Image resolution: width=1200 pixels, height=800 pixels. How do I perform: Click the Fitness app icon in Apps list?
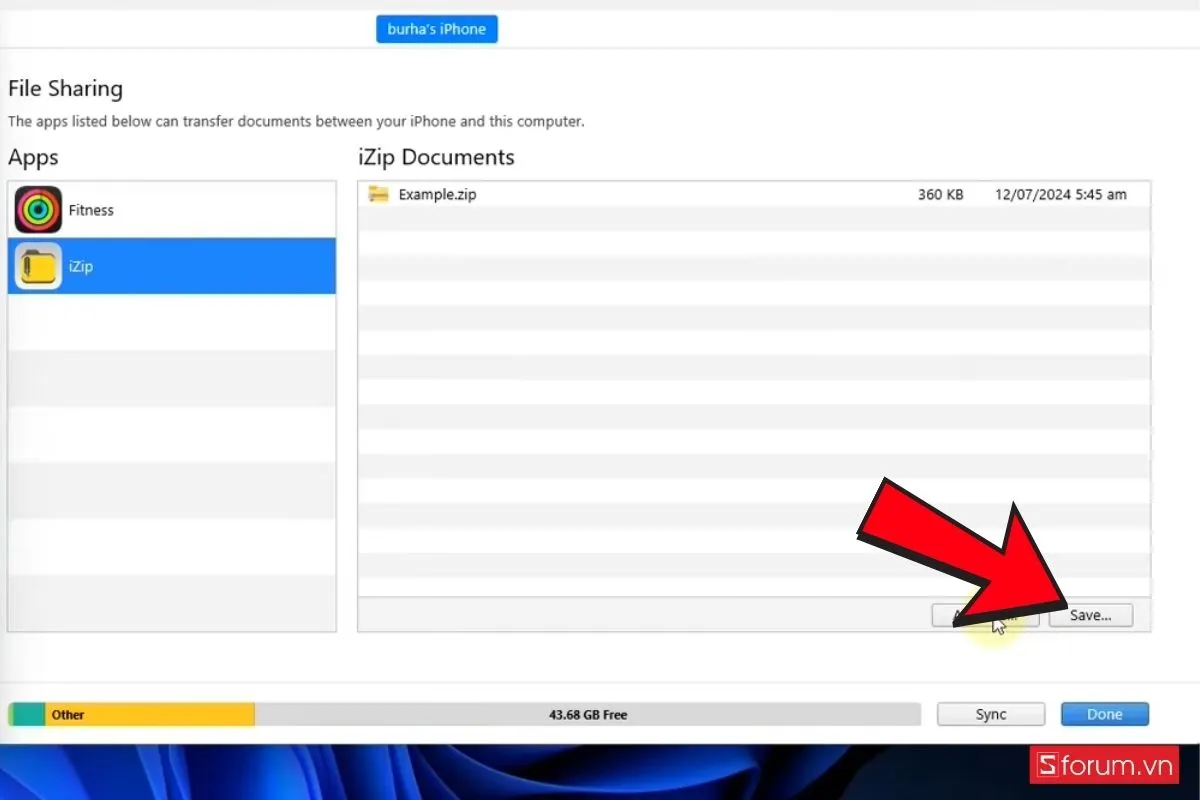point(37,210)
